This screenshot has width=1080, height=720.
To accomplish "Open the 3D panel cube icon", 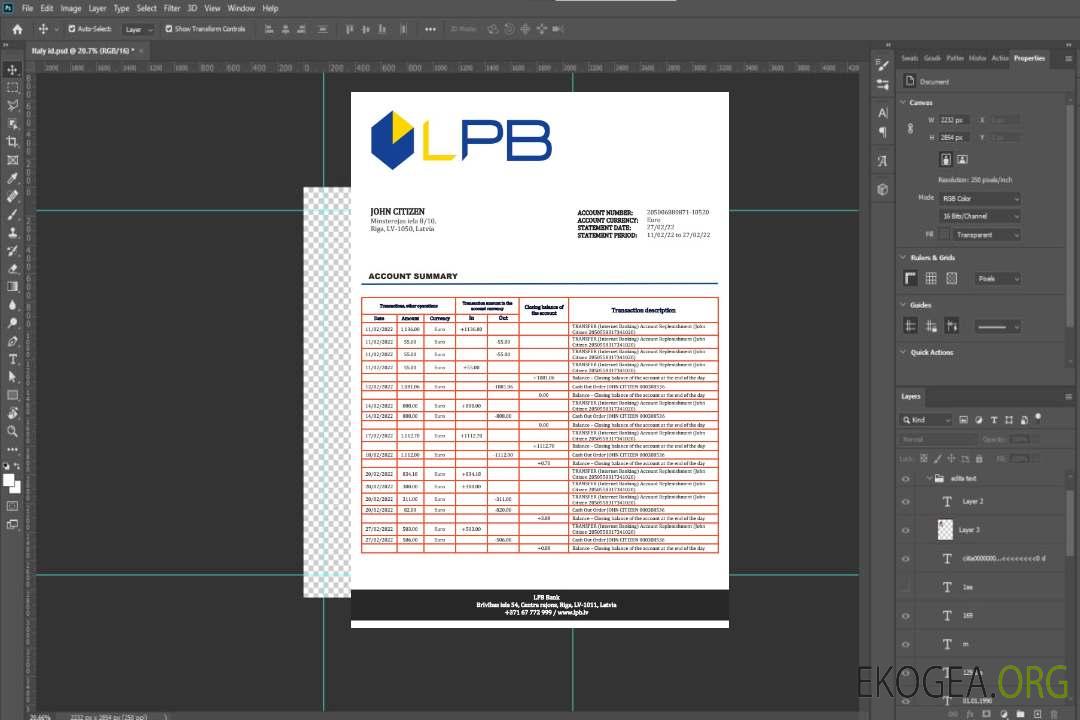I will click(x=882, y=189).
